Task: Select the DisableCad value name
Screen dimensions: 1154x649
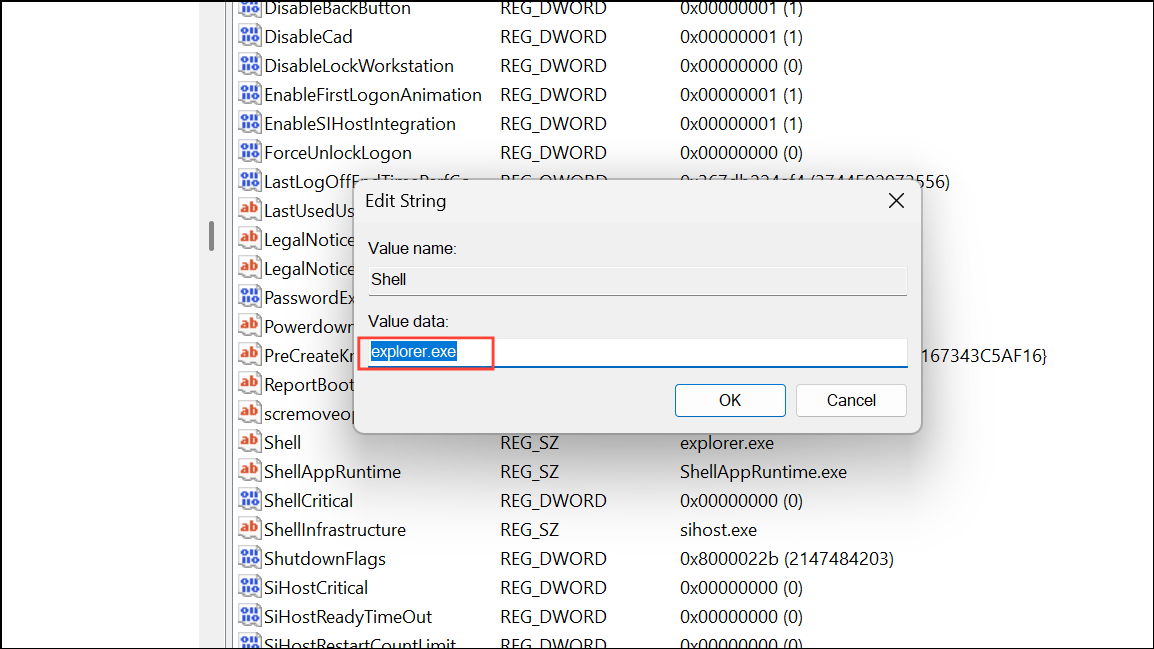Action: click(x=308, y=37)
